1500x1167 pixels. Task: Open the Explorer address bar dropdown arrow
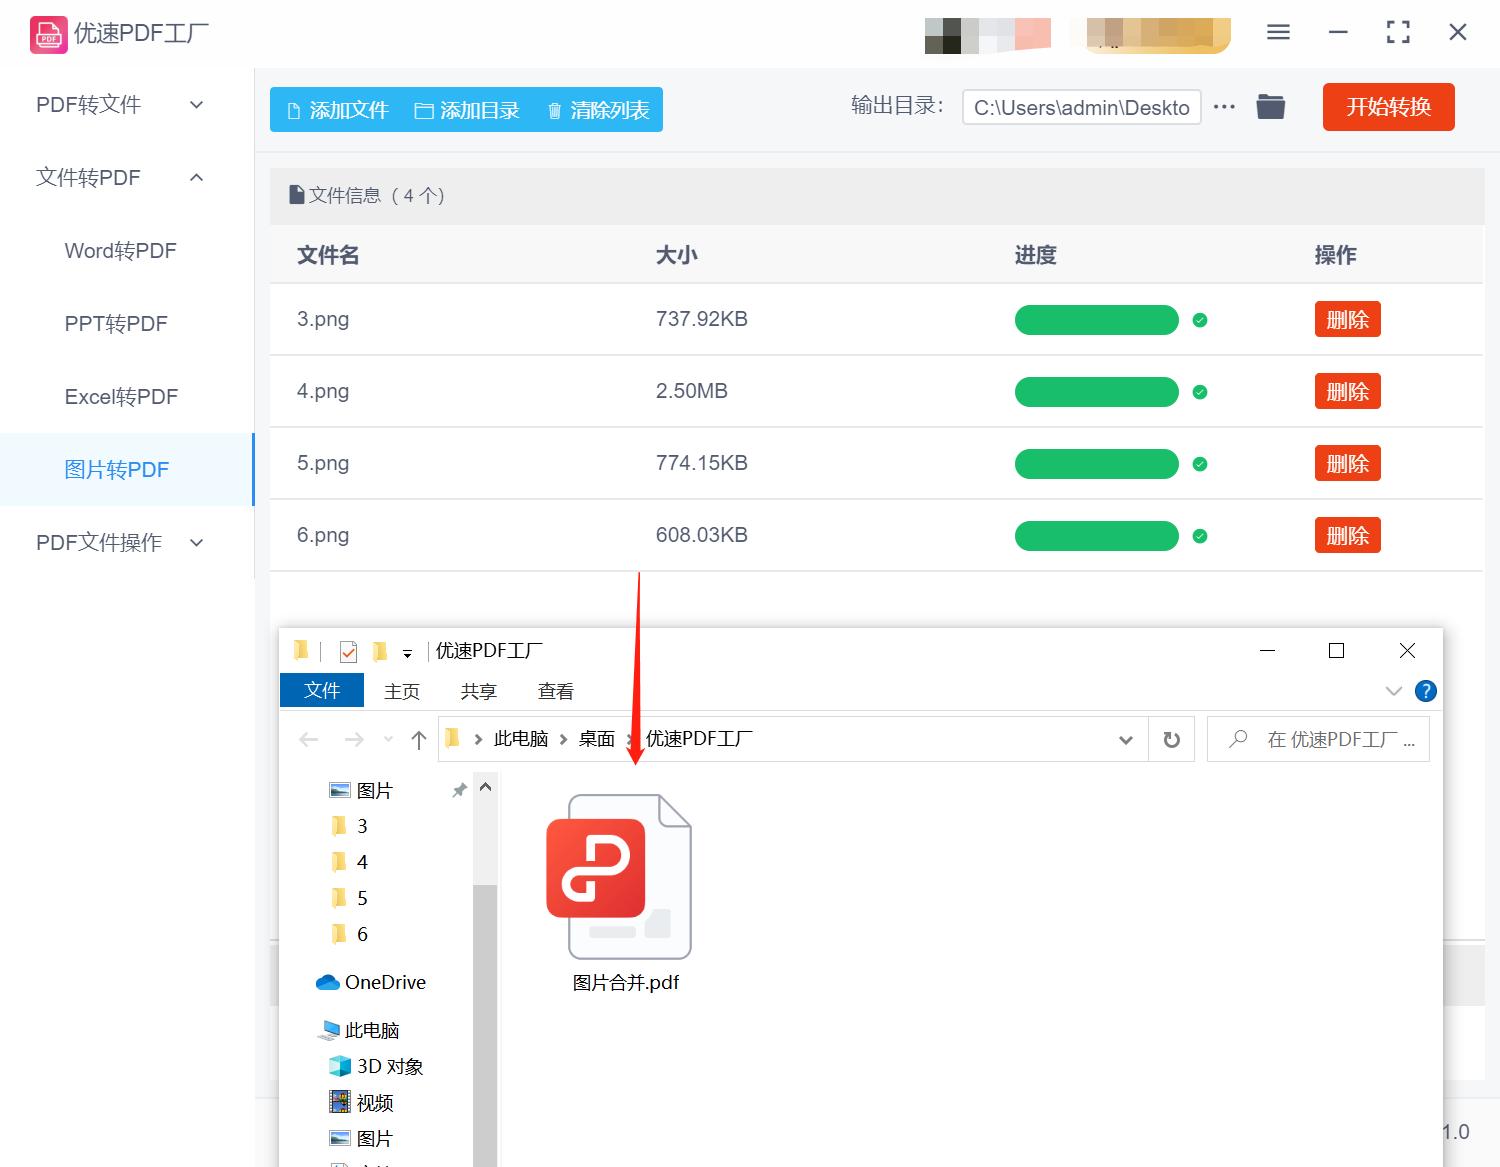[1126, 739]
